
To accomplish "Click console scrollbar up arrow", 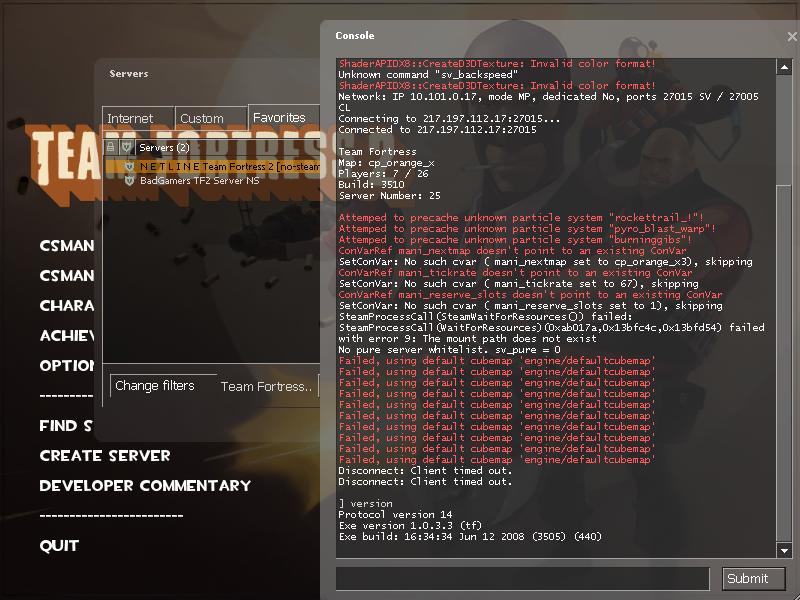I will 784,65.
